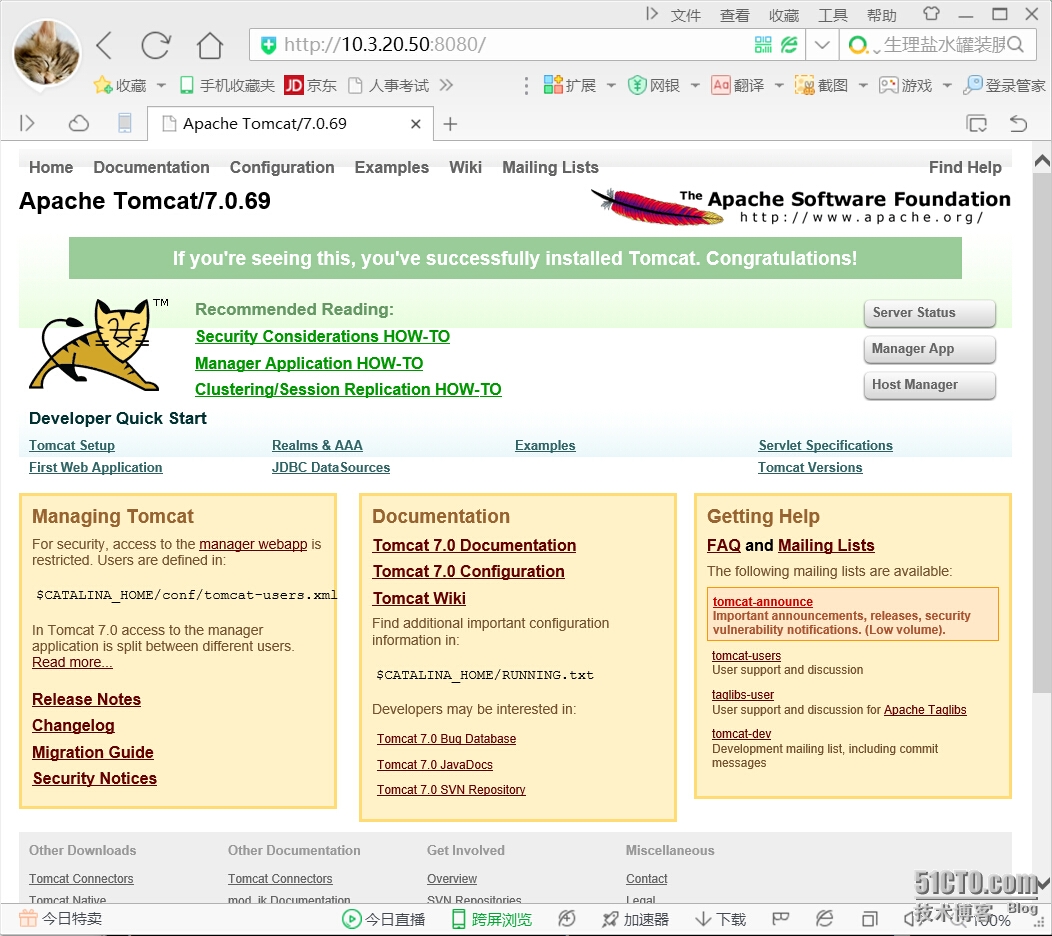Click the cloud sync icon in tab bar
Image resolution: width=1052 pixels, height=936 pixels.
78,123
